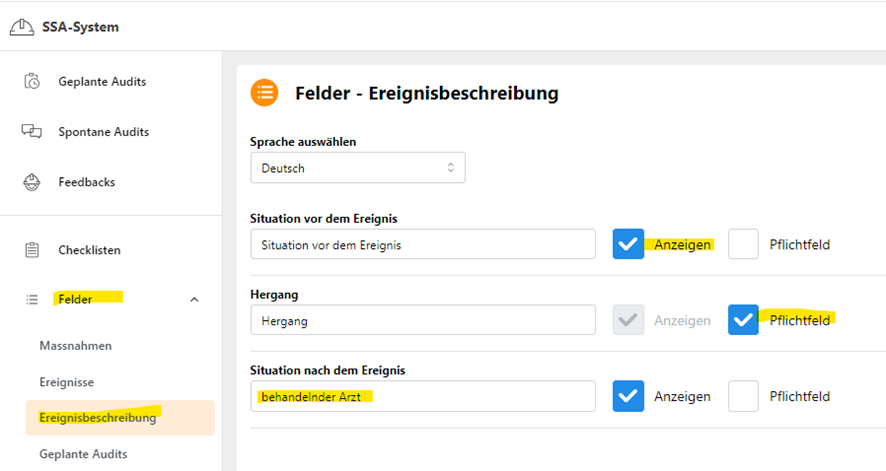This screenshot has width=886, height=471.
Task: Click the field containing behandelnder Arzt
Action: point(423,396)
